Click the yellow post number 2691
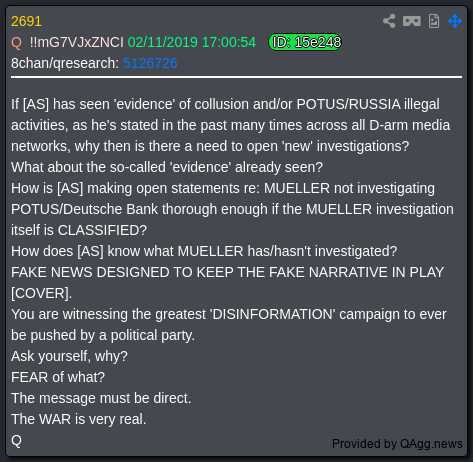Image resolution: width=473 pixels, height=462 pixels. click(26, 22)
